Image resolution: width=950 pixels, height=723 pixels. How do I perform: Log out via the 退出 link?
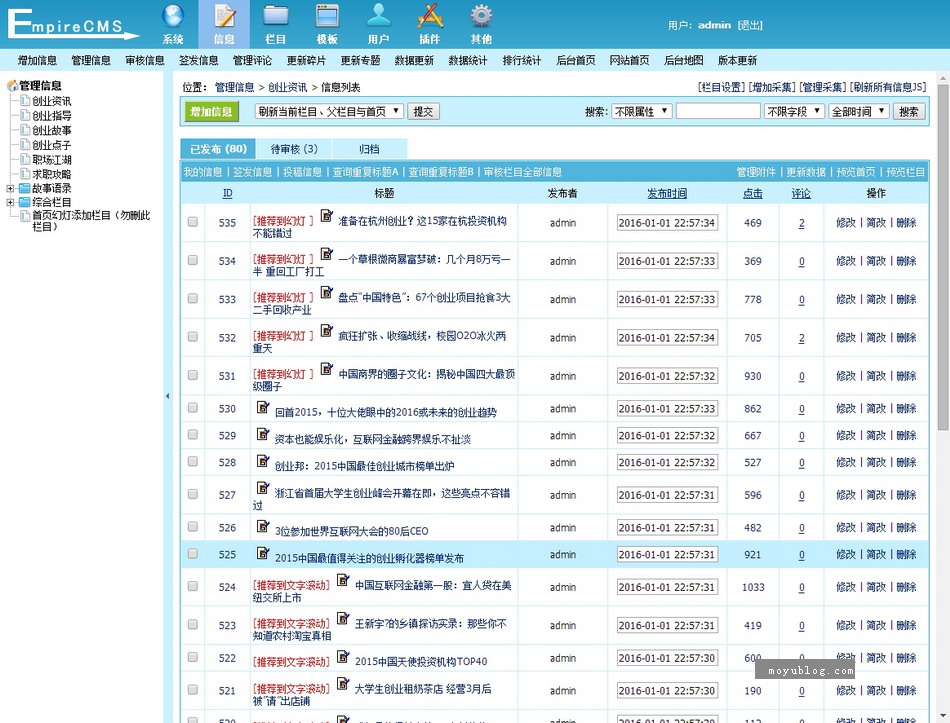tap(750, 25)
